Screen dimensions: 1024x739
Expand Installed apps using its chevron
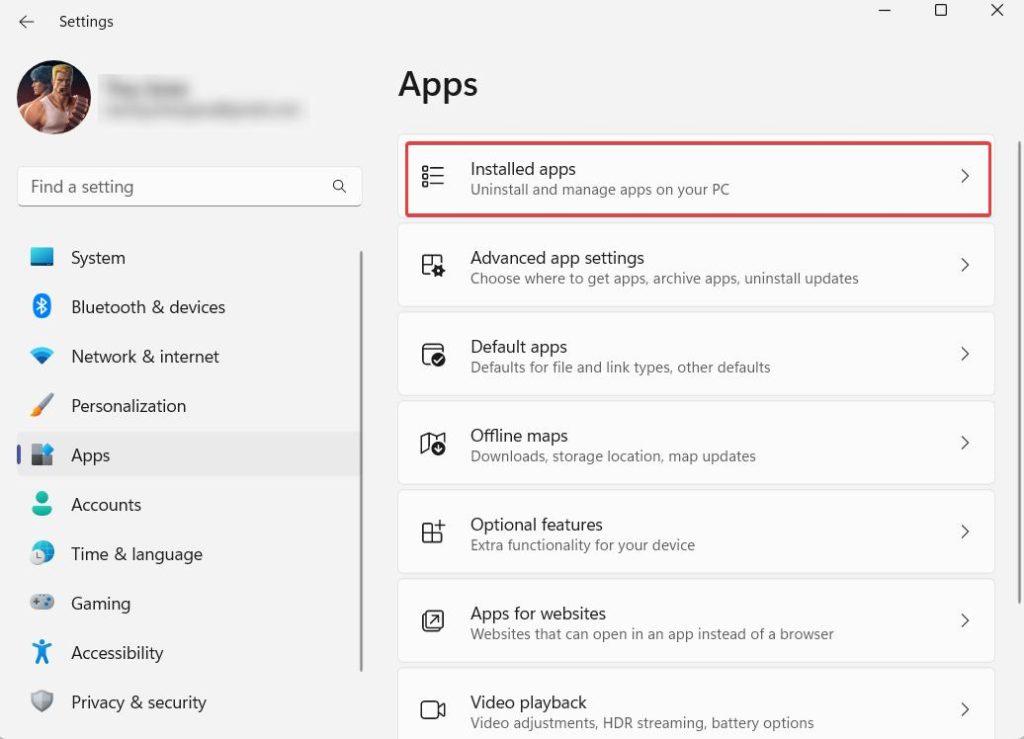965,176
